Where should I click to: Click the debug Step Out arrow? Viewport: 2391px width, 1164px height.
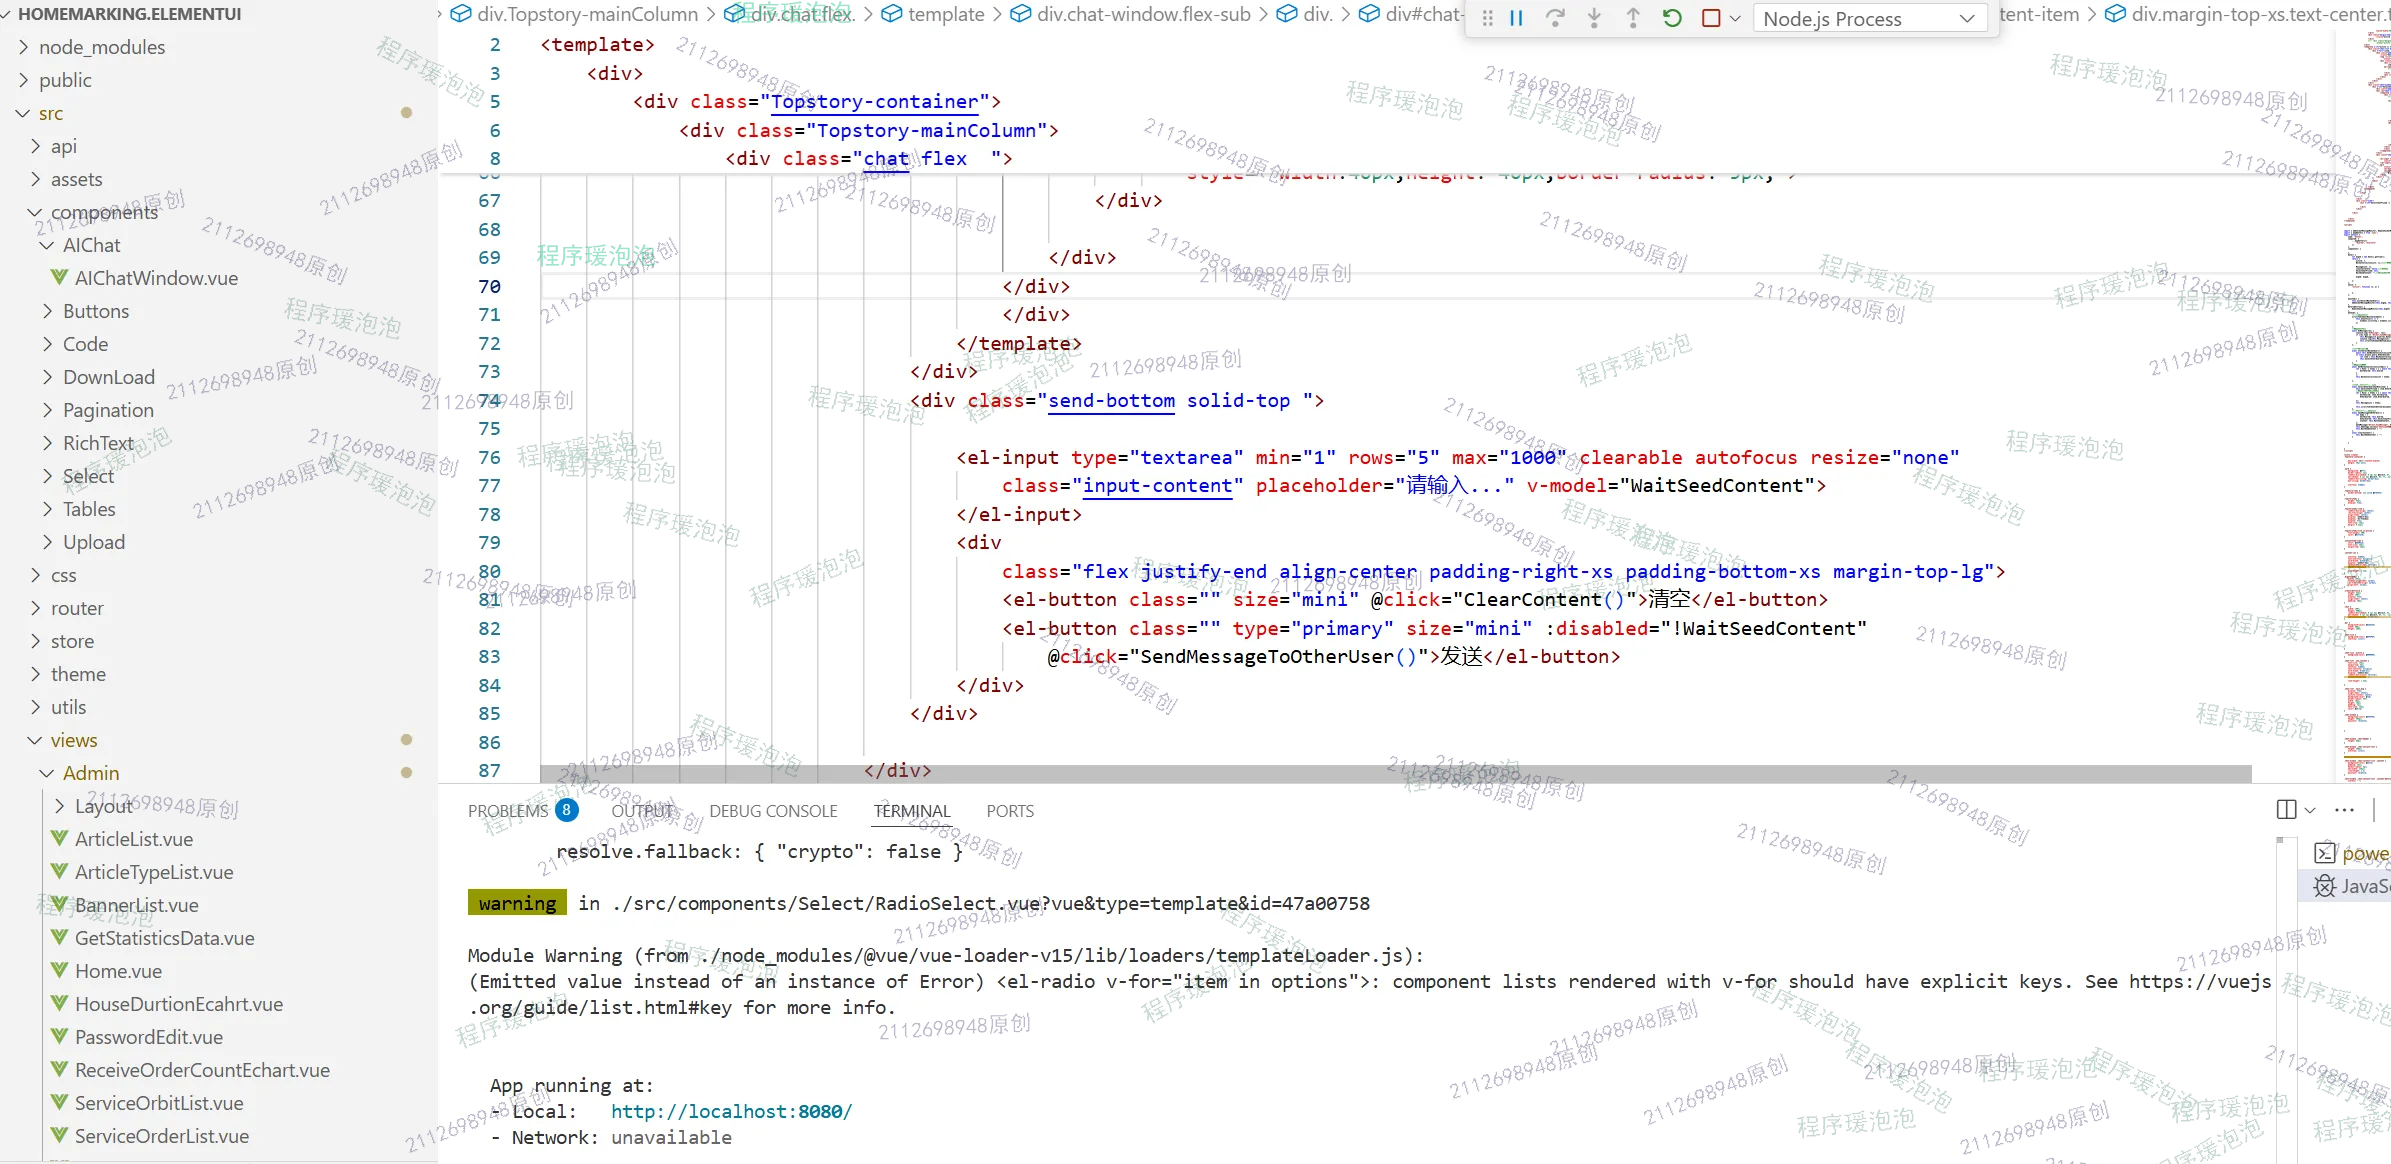click(x=1633, y=18)
